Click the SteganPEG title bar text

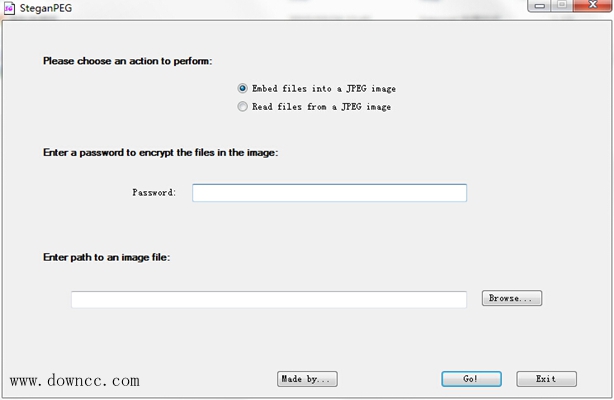click(x=47, y=8)
